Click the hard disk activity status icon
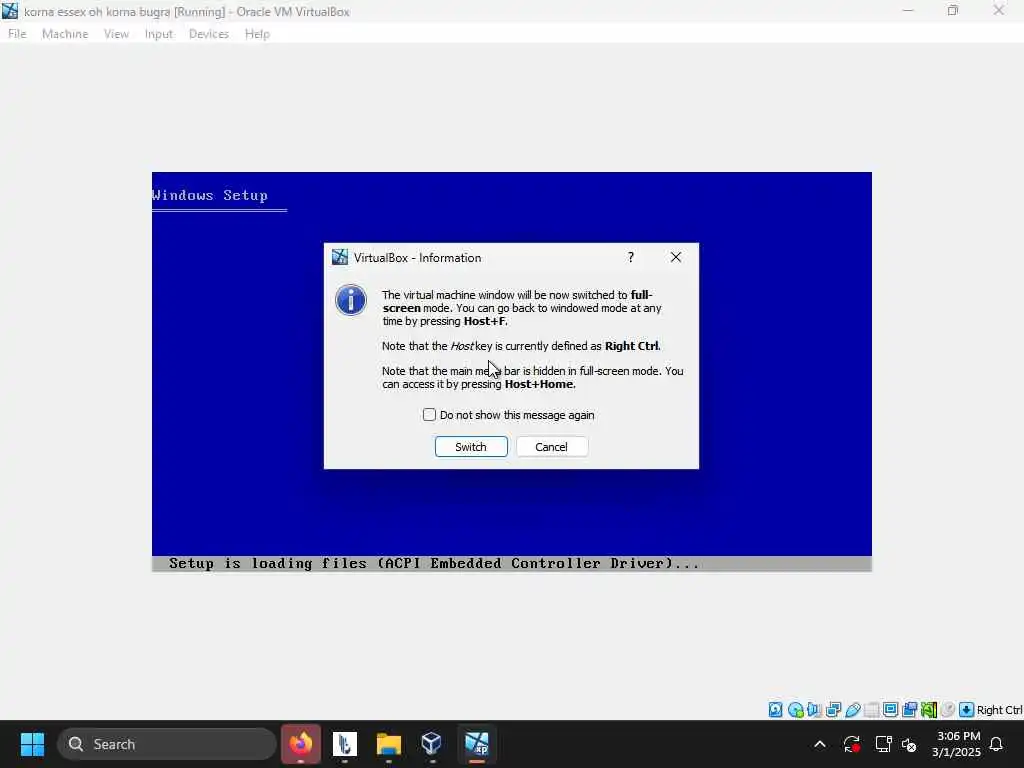1024x768 pixels. [775, 710]
